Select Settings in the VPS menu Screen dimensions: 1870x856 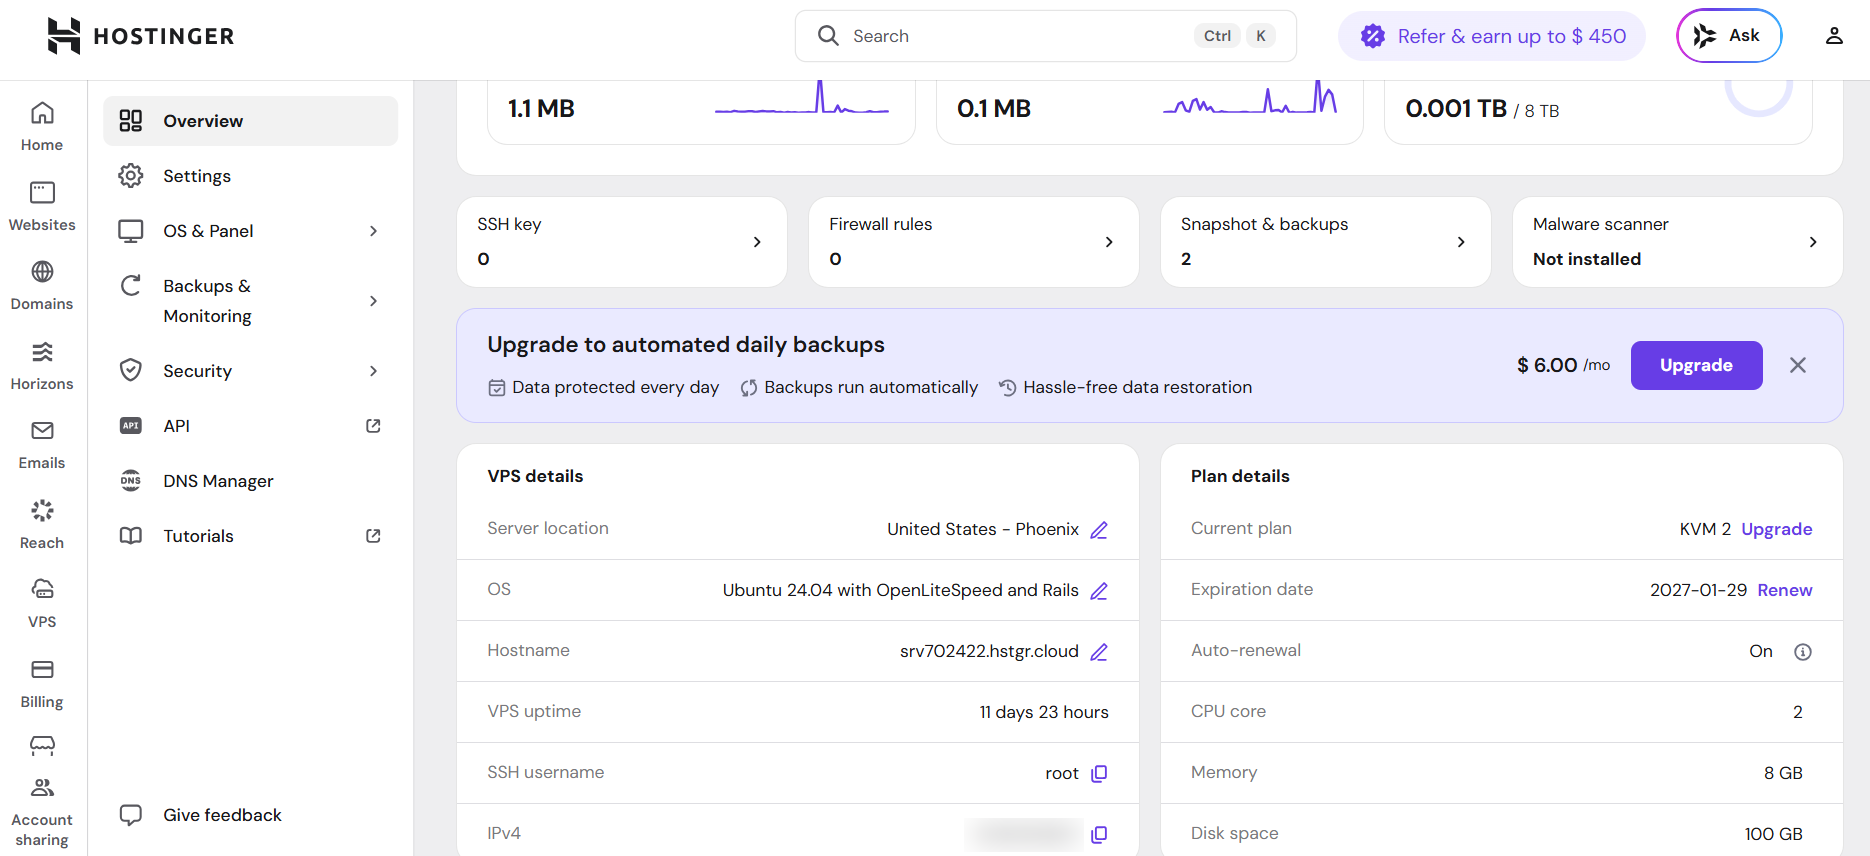[251, 176]
